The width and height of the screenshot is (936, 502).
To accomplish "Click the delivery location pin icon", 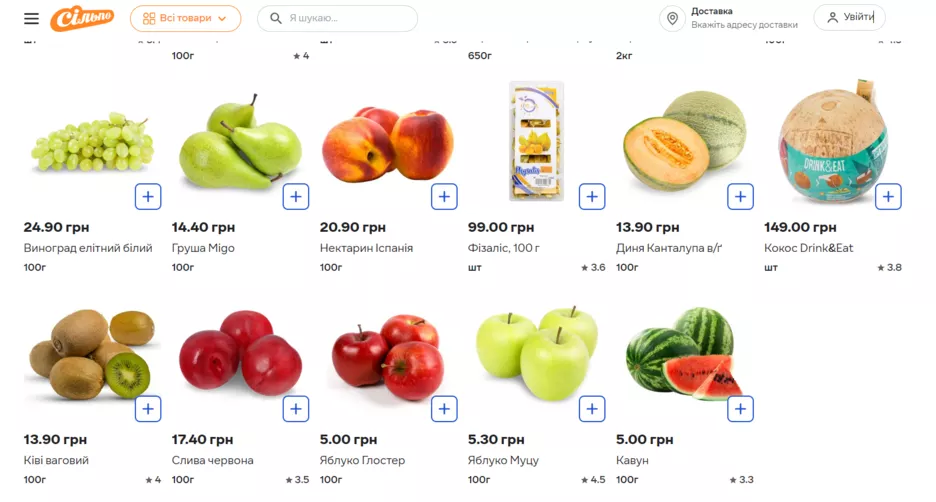I will tap(672, 19).
